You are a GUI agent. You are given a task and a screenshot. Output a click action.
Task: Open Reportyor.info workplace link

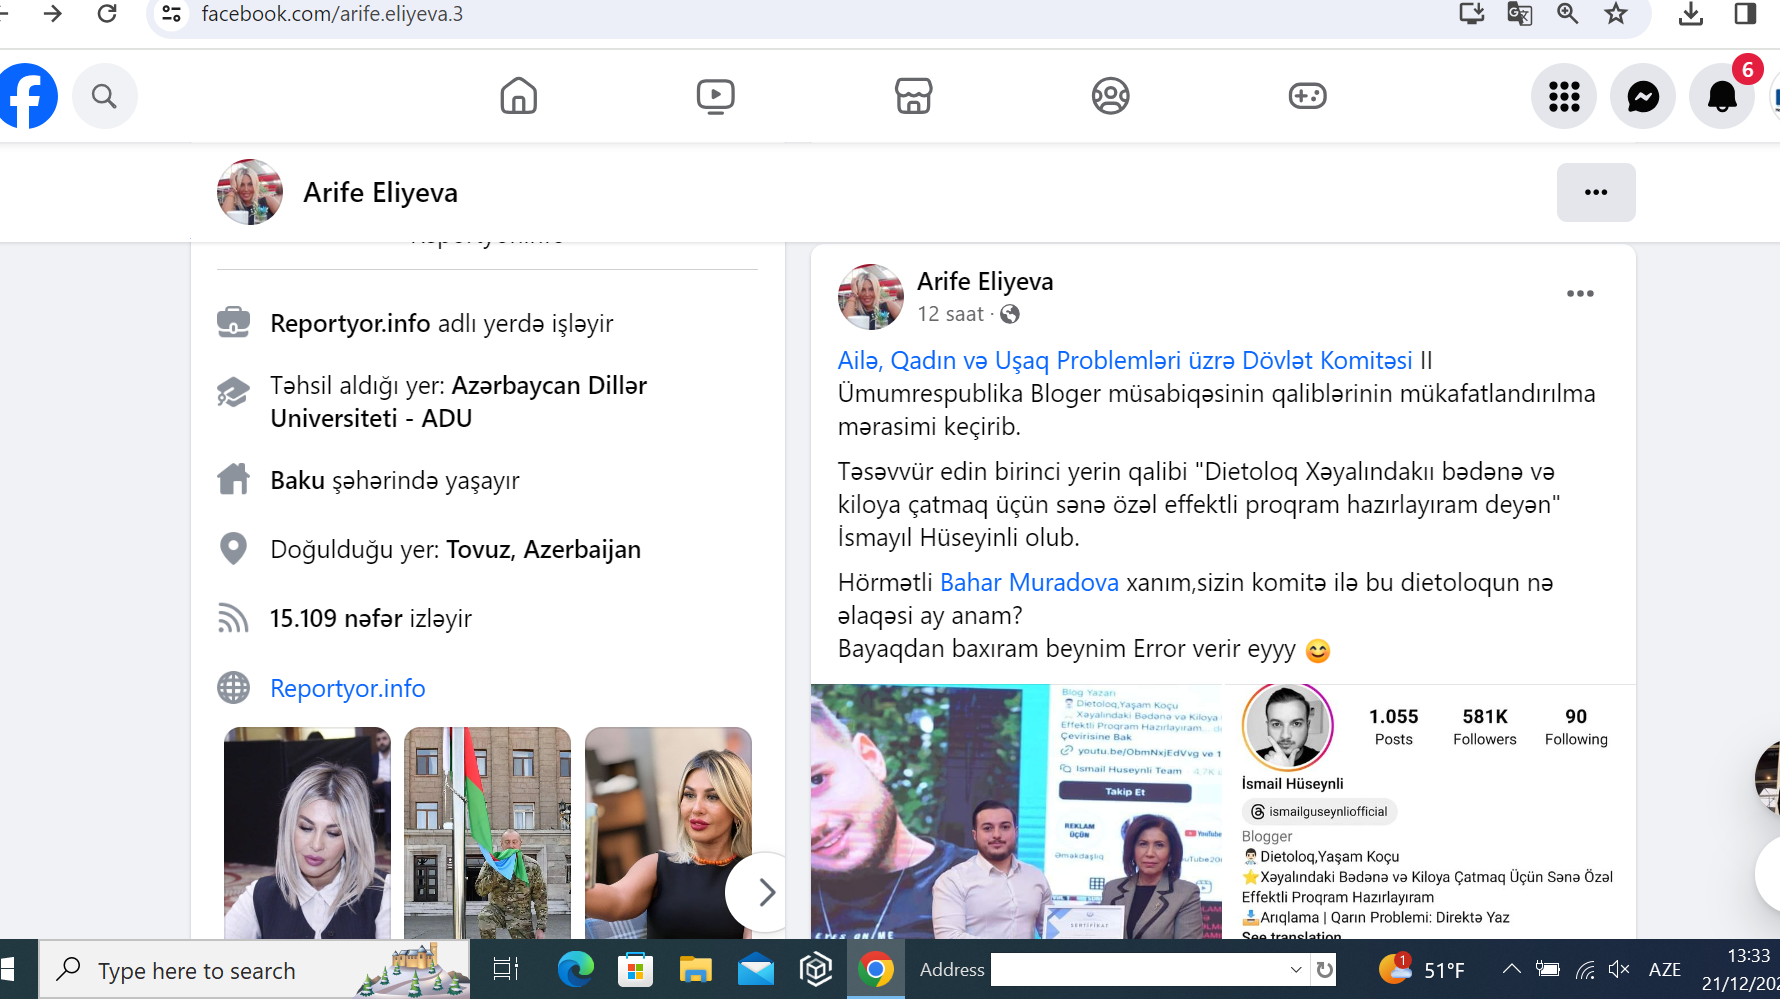coord(350,323)
